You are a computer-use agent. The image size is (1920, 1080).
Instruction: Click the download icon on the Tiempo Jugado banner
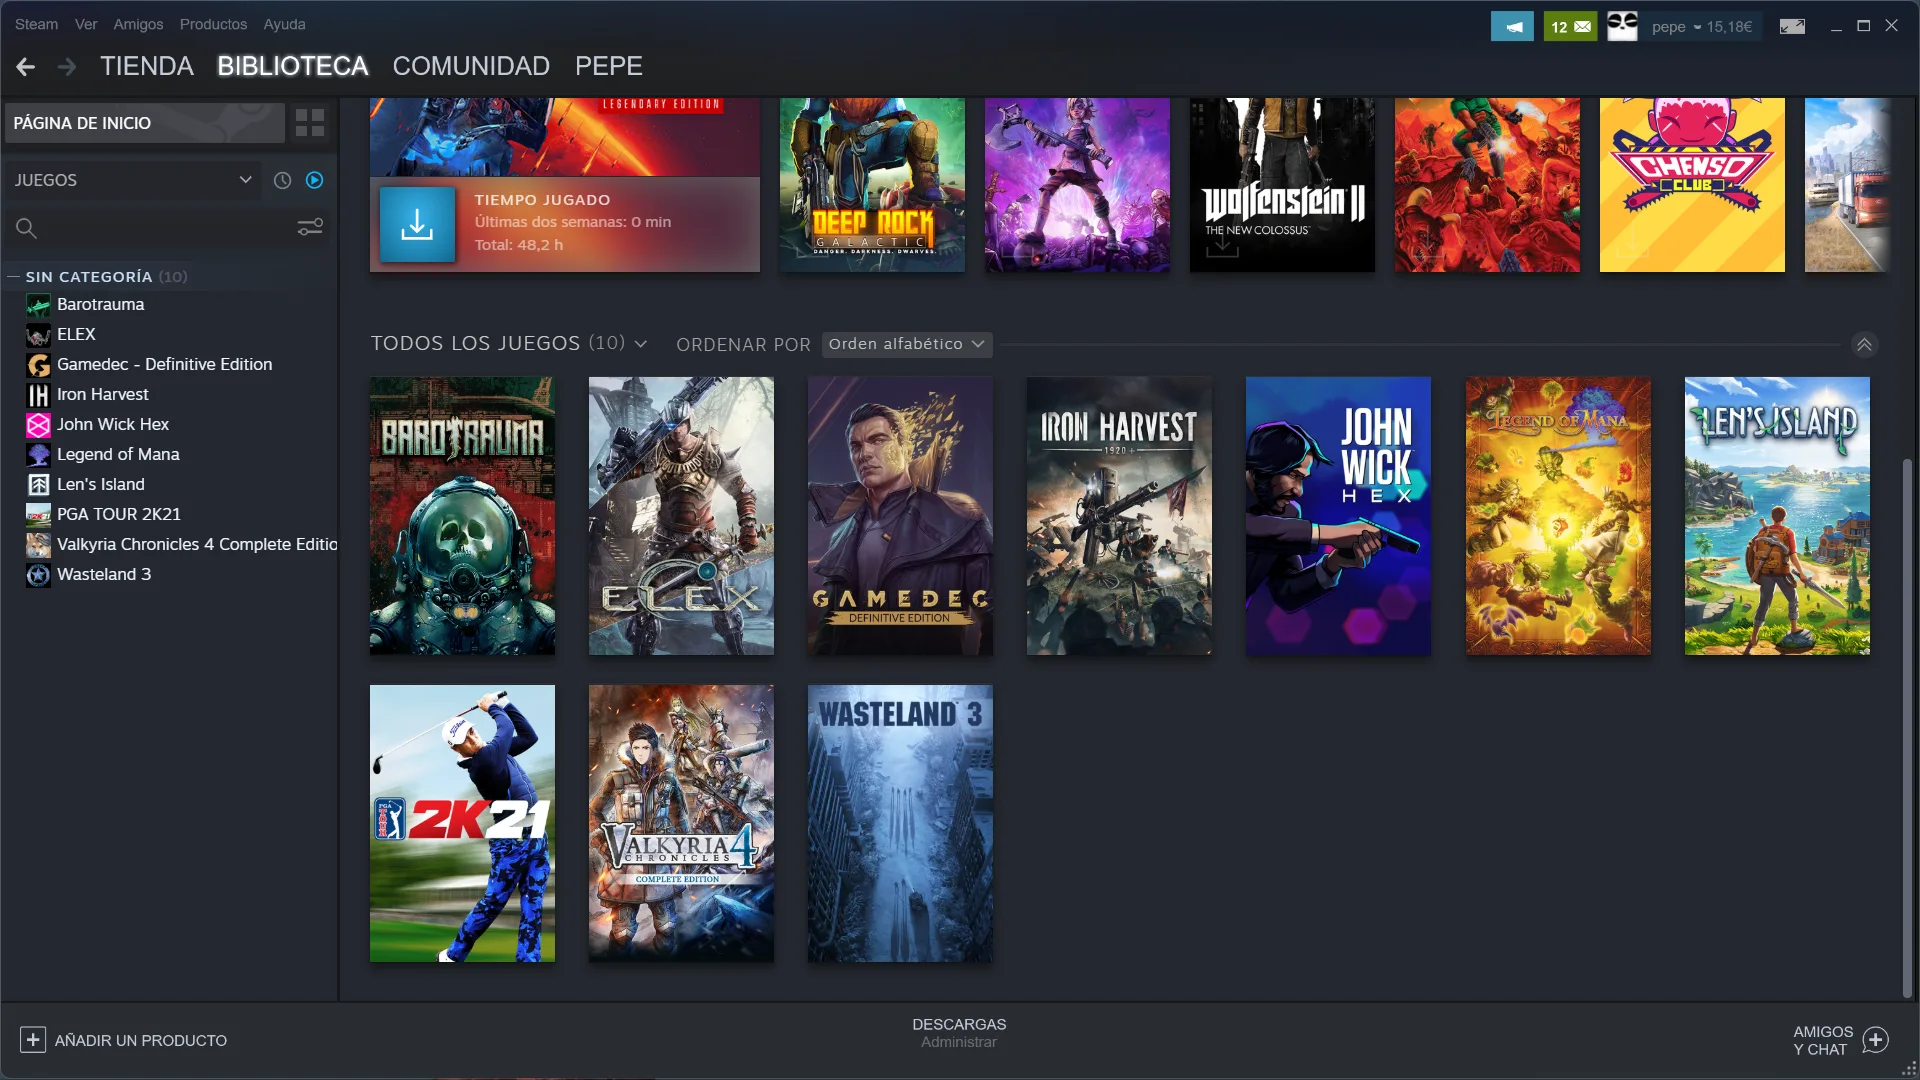(419, 224)
